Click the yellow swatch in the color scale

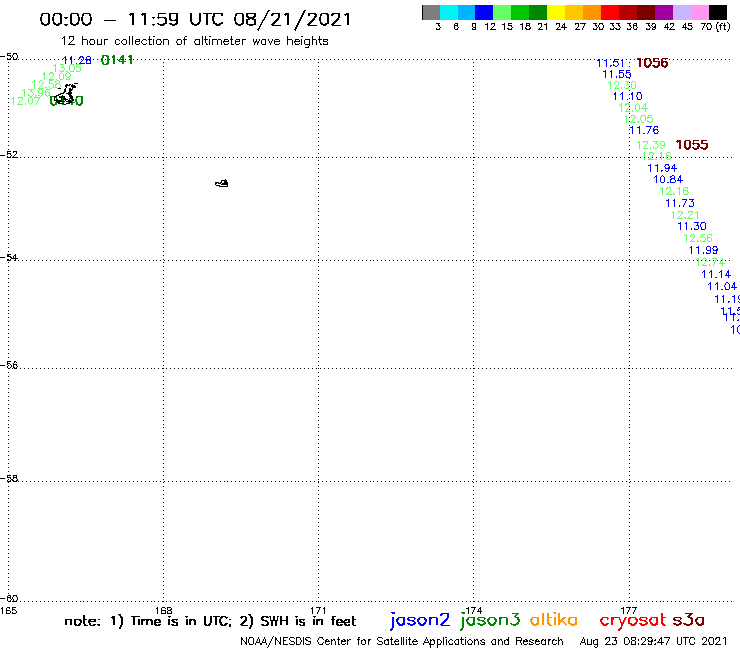coord(556,12)
